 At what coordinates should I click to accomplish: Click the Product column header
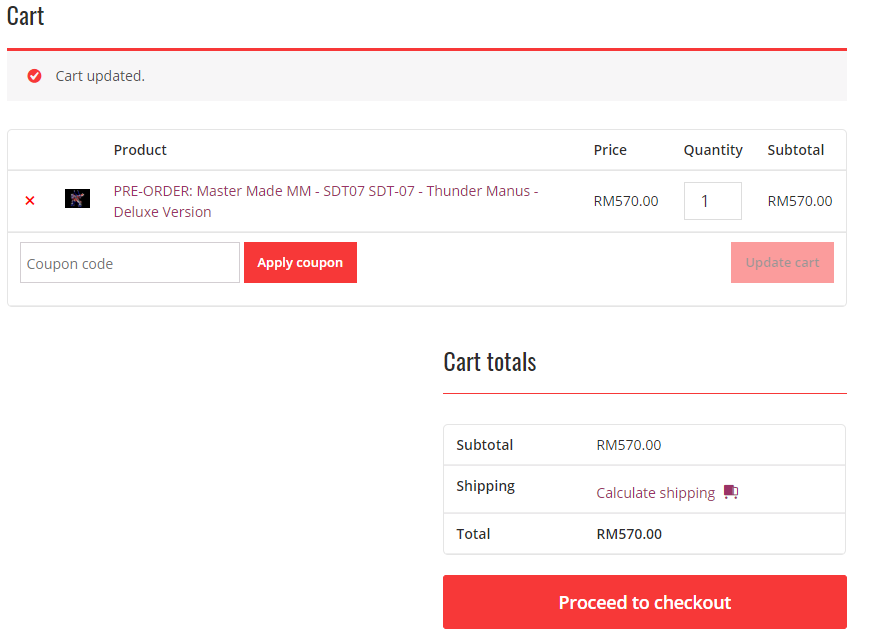(x=140, y=150)
